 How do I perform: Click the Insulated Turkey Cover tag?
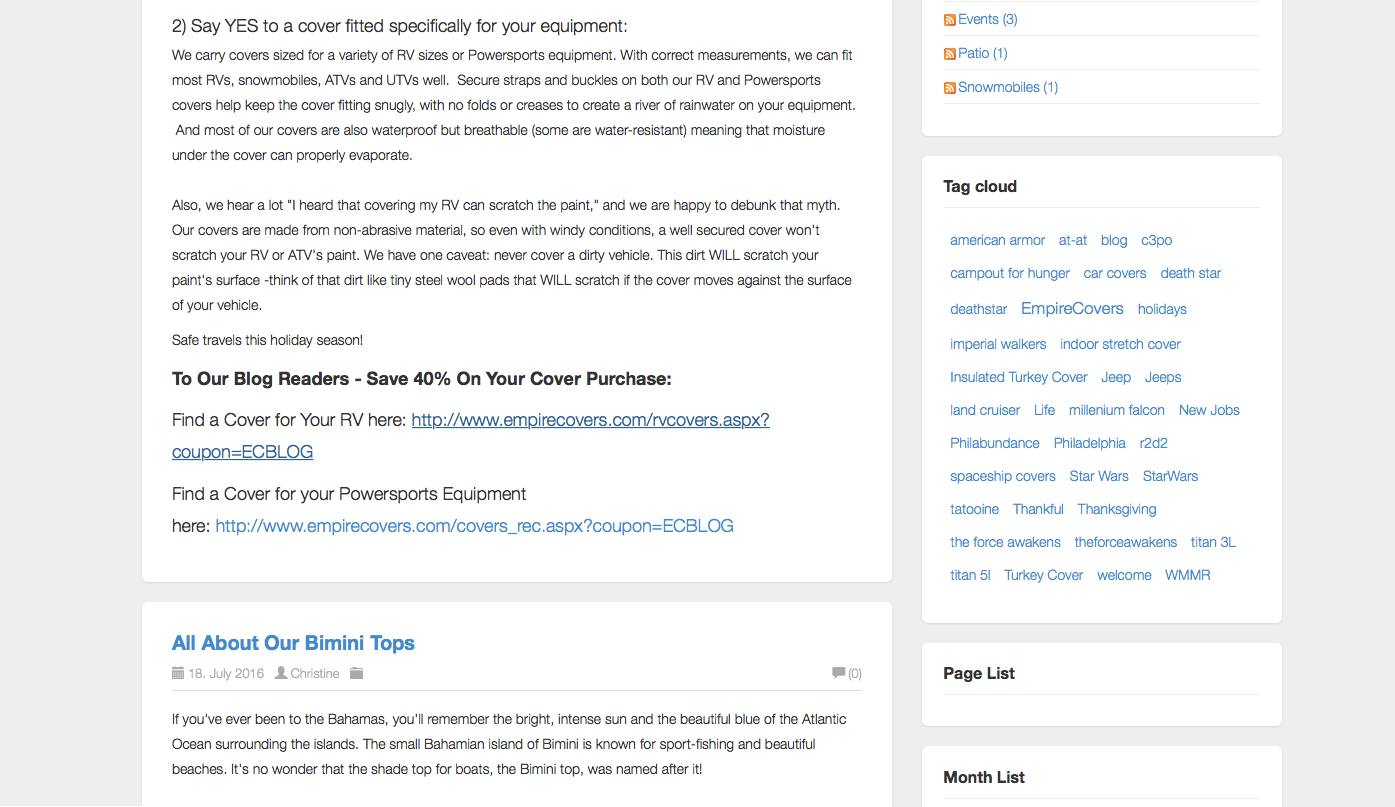pyautogui.click(x=1018, y=377)
